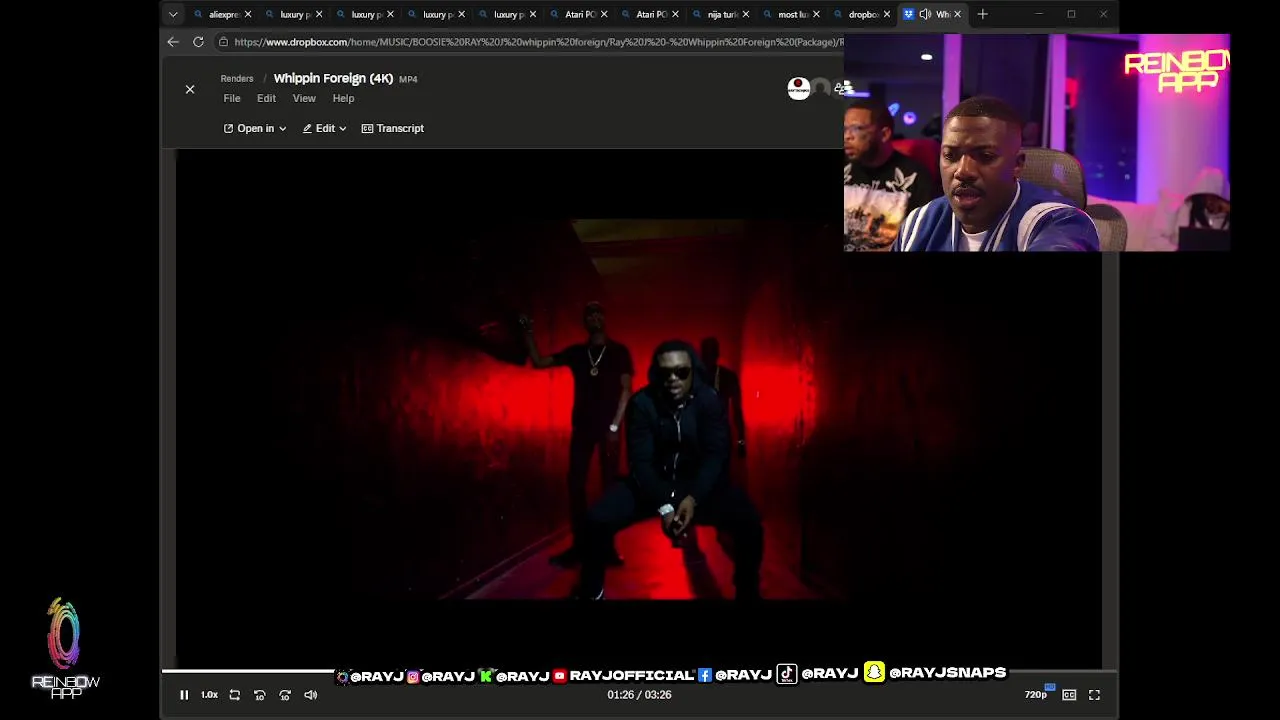Go to Renders breadcrumb folder

[237, 78]
